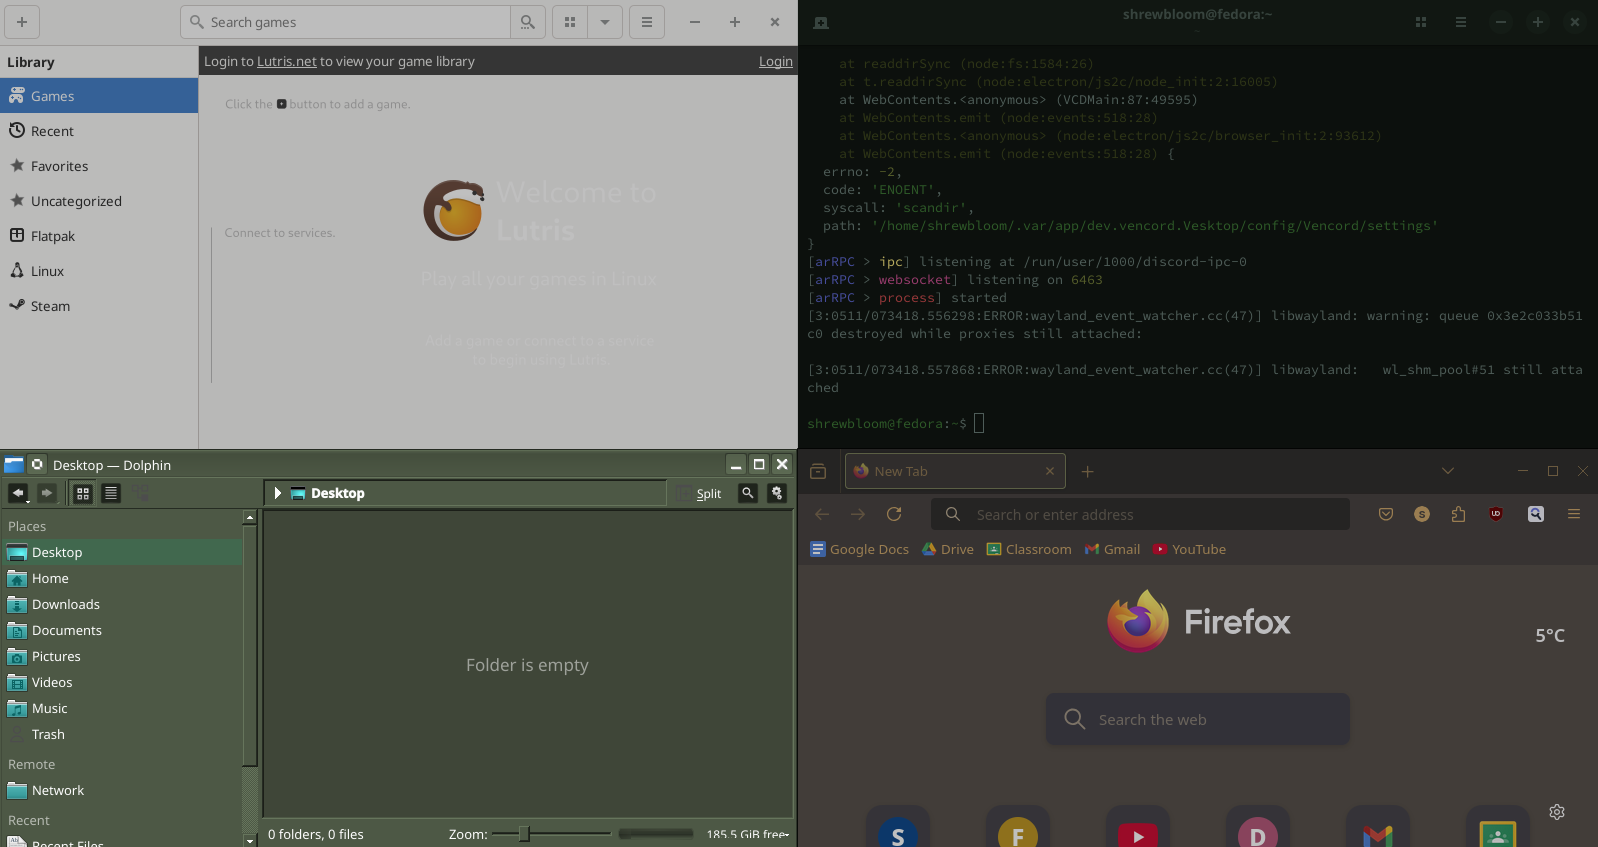1598x847 pixels.
Task: Open Music in Dolphin Places
Action: (122, 708)
